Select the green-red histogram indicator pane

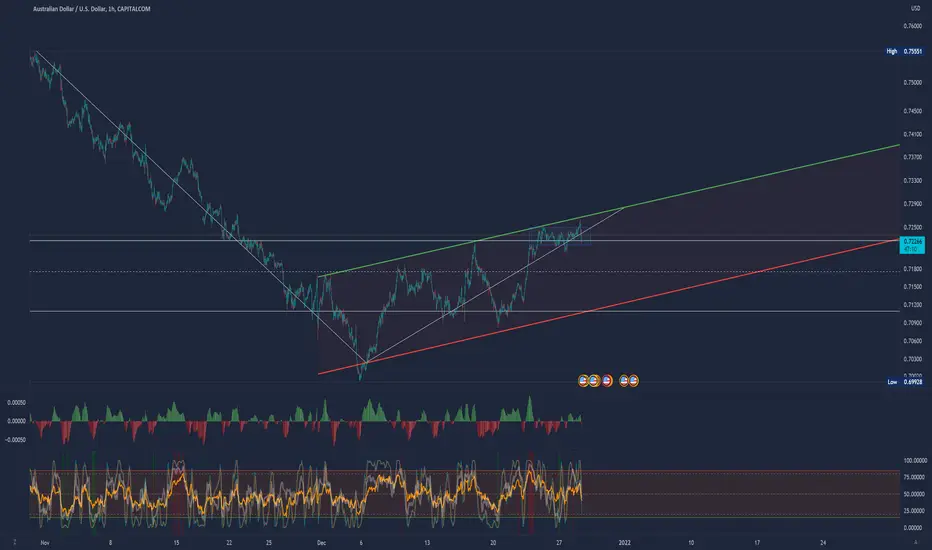pyautogui.click(x=306, y=420)
